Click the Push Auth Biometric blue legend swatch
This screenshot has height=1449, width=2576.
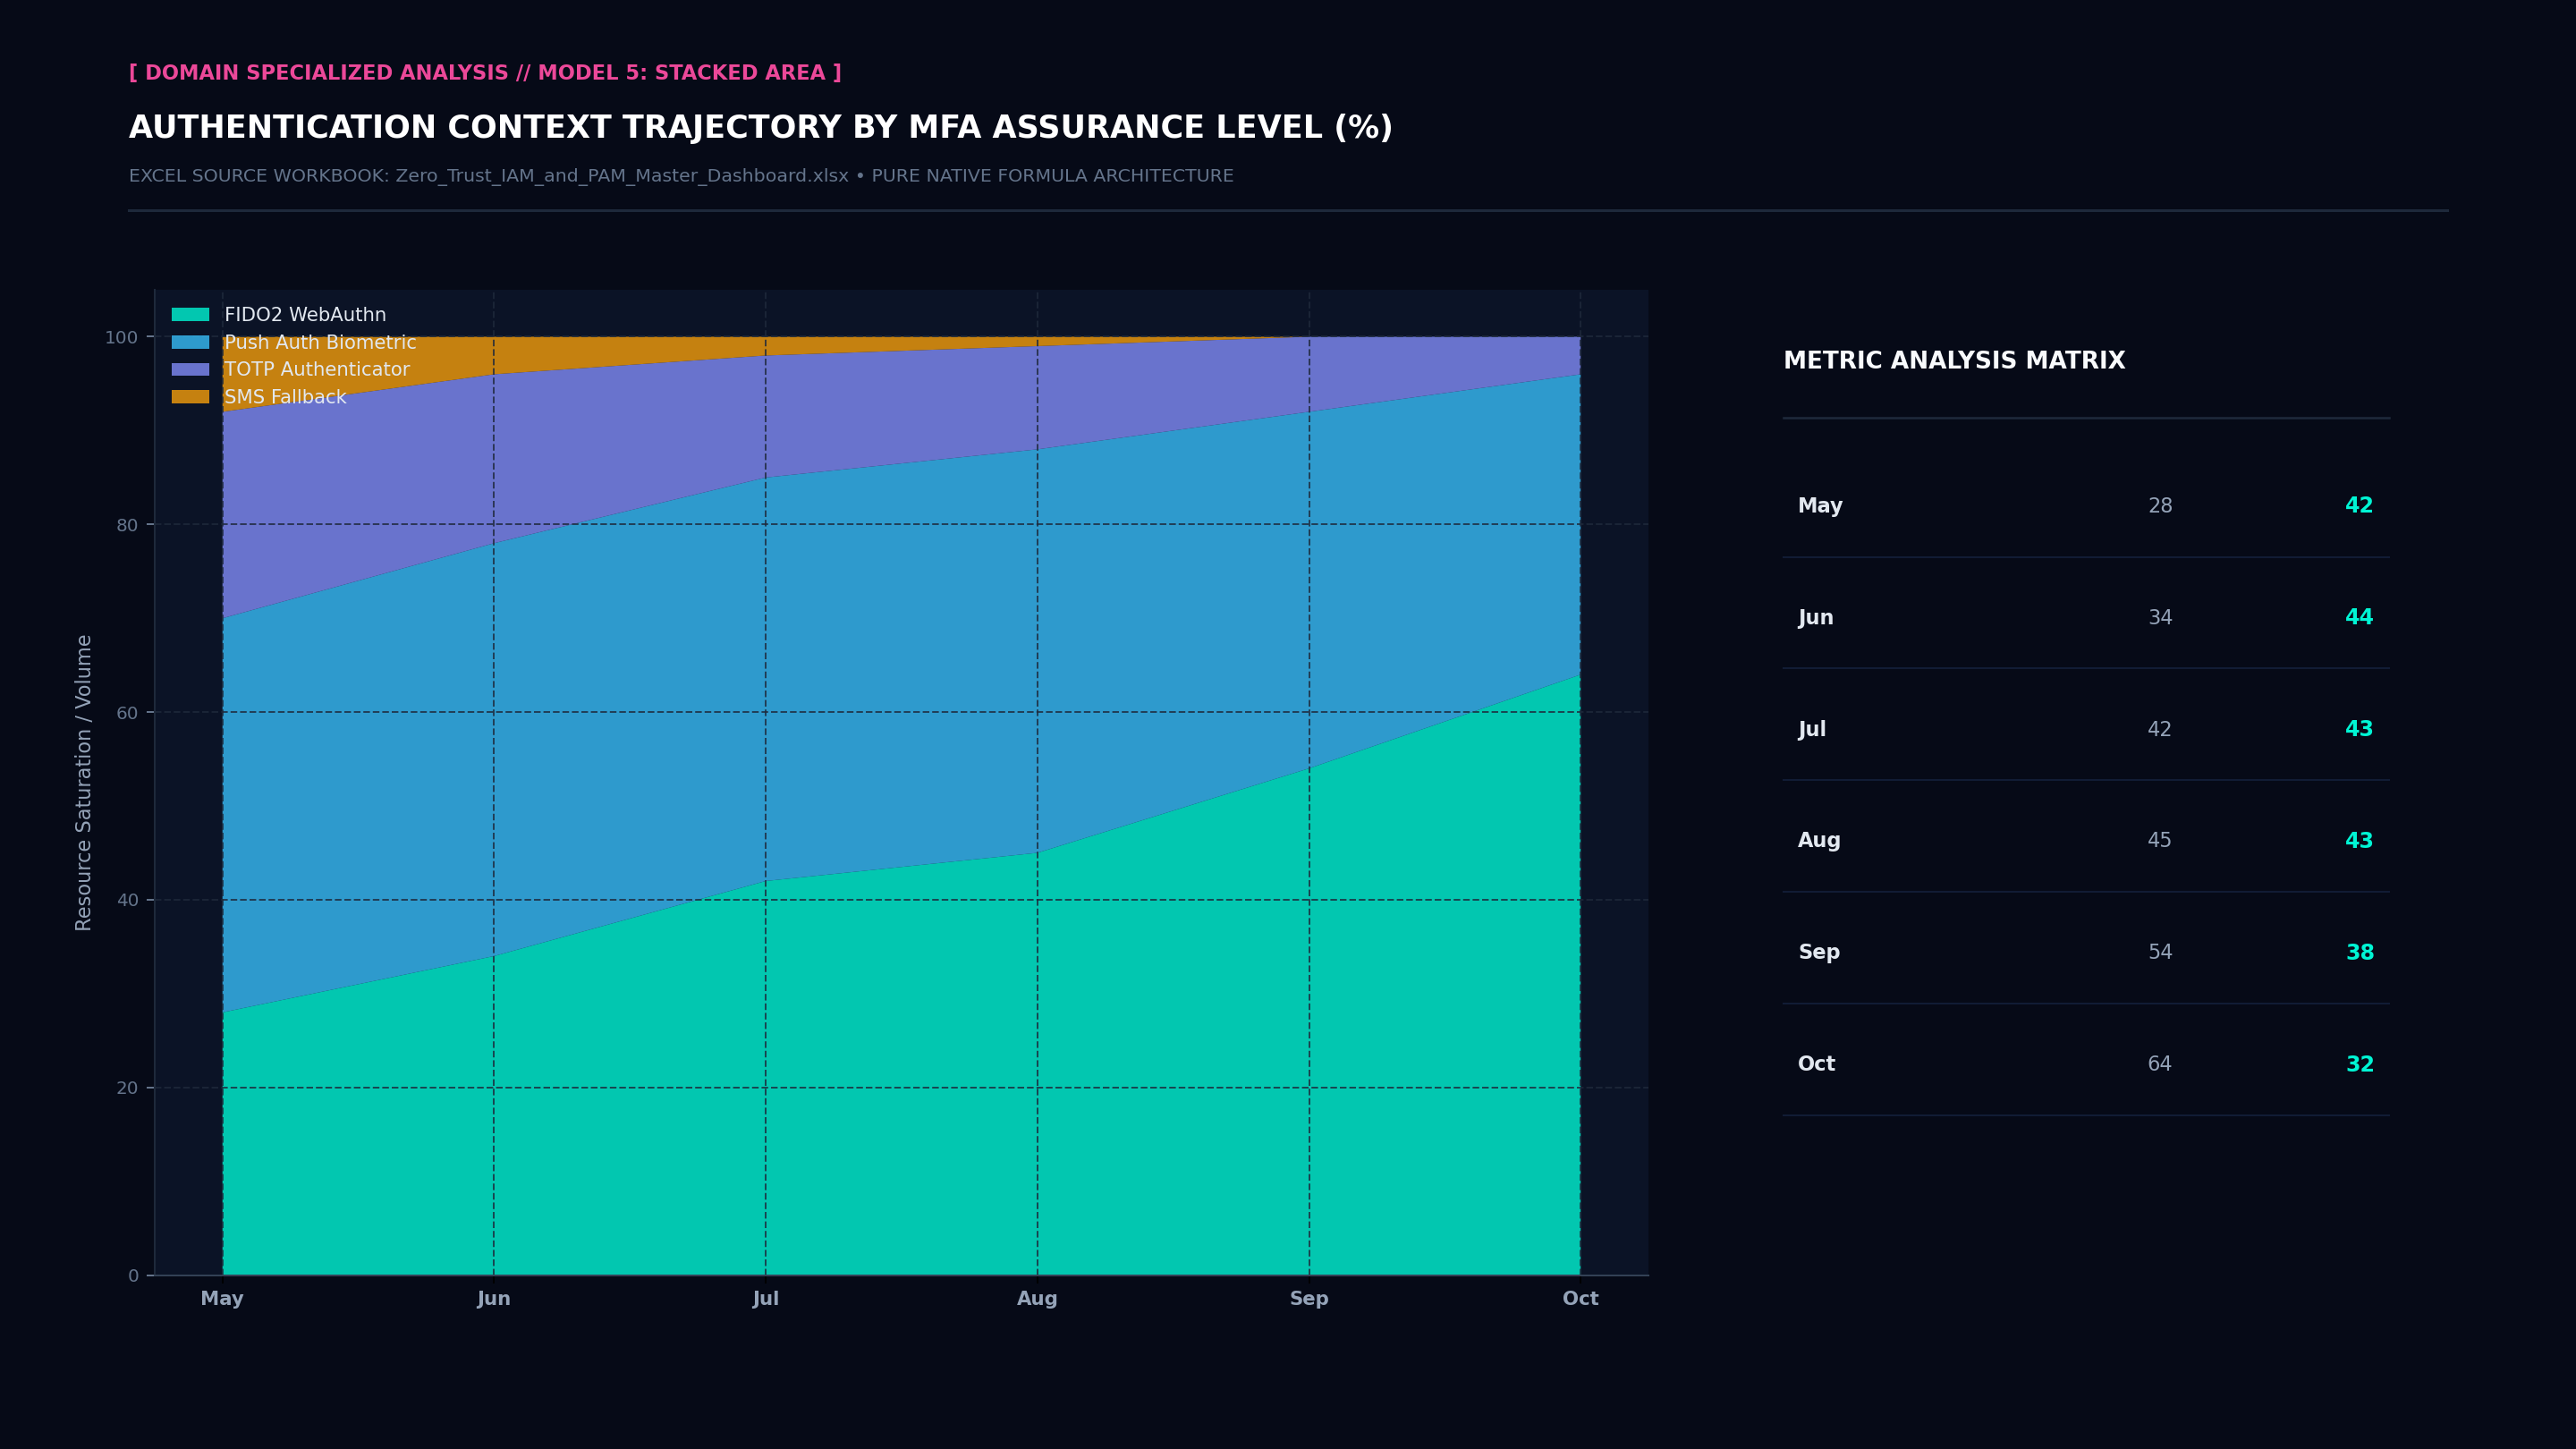click(190, 342)
